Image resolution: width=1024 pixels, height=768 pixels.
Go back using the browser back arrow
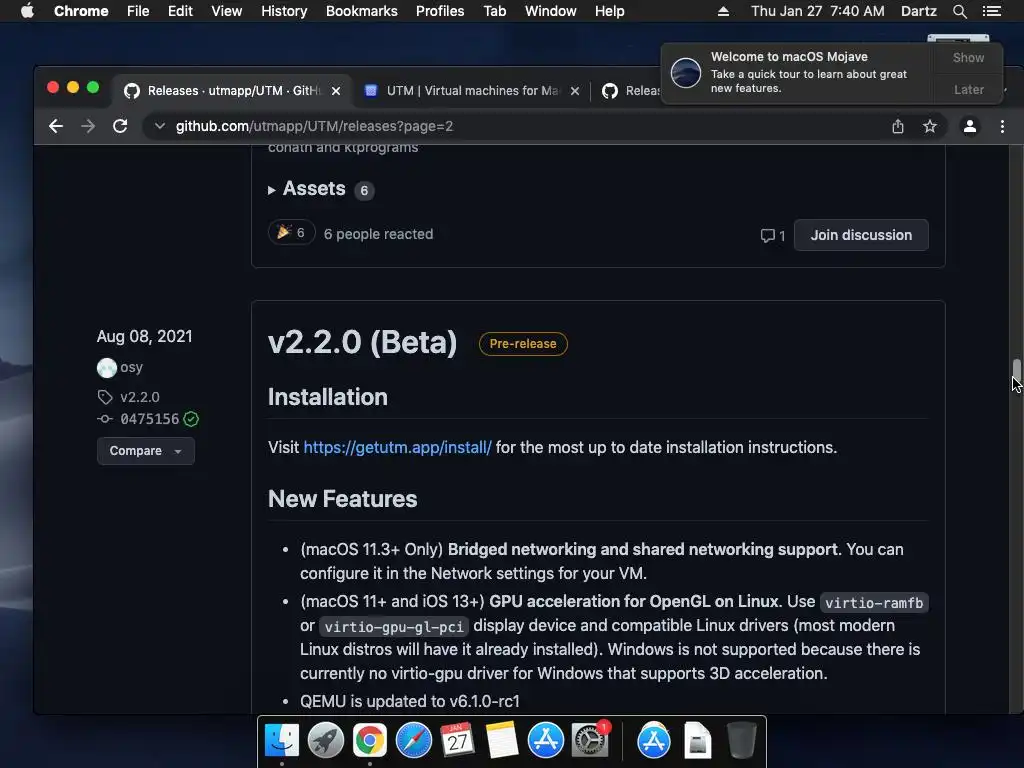coord(56,126)
